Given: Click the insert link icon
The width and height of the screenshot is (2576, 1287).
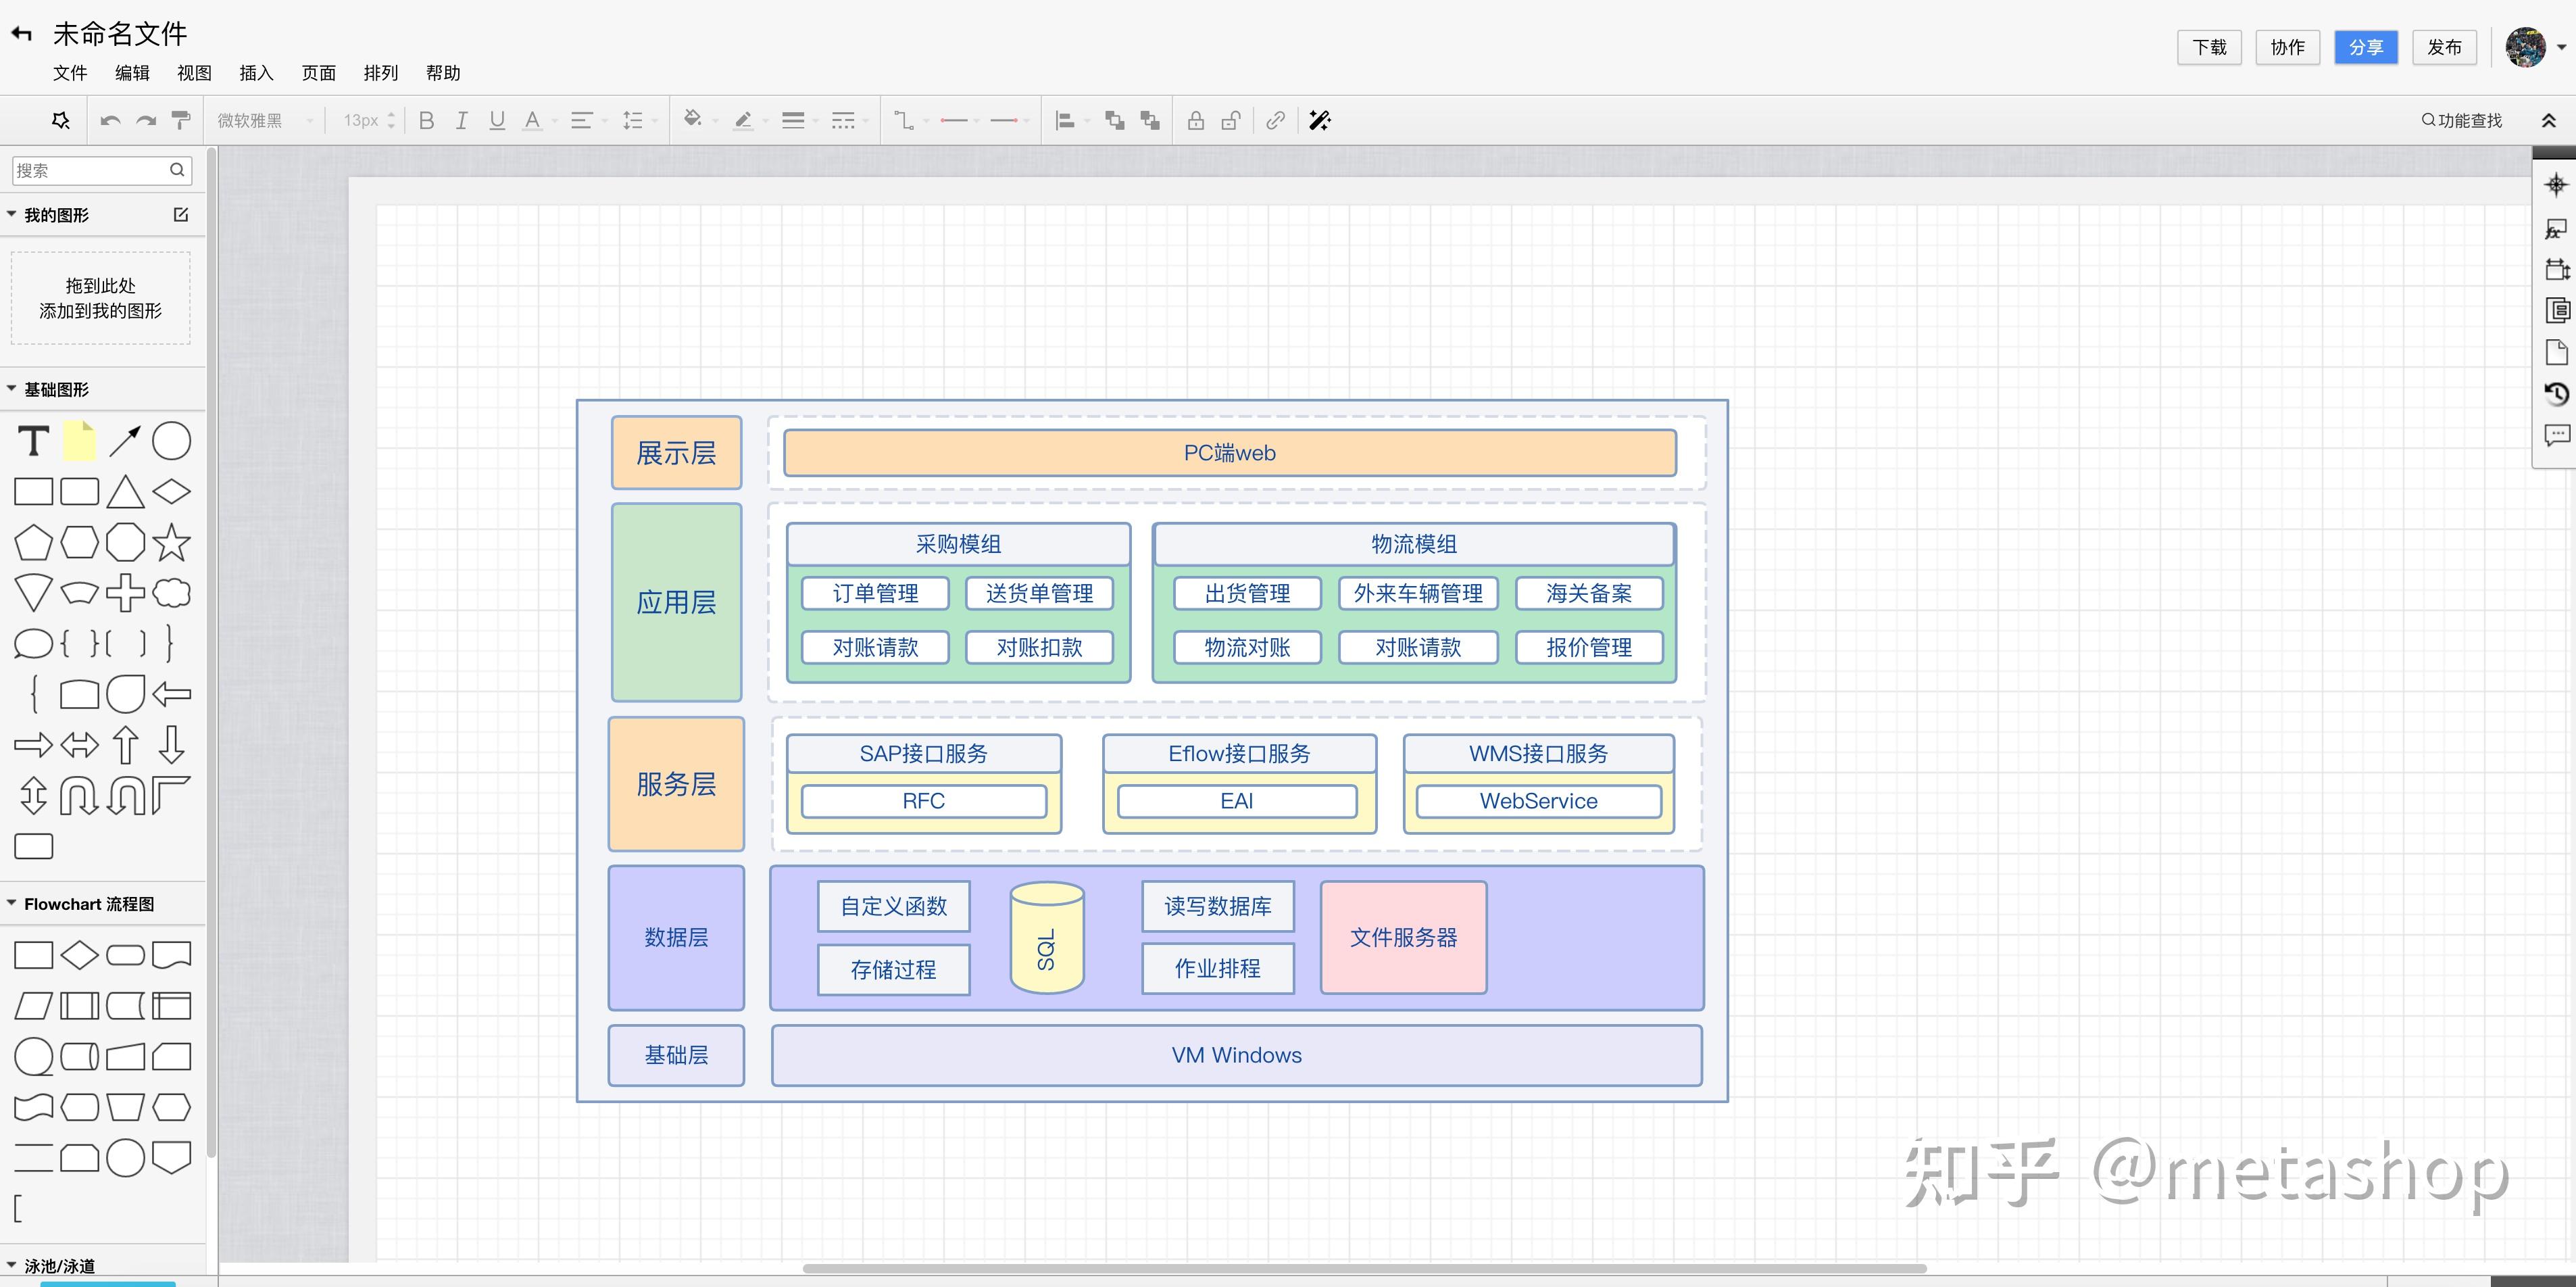Looking at the screenshot, I should (x=1275, y=121).
